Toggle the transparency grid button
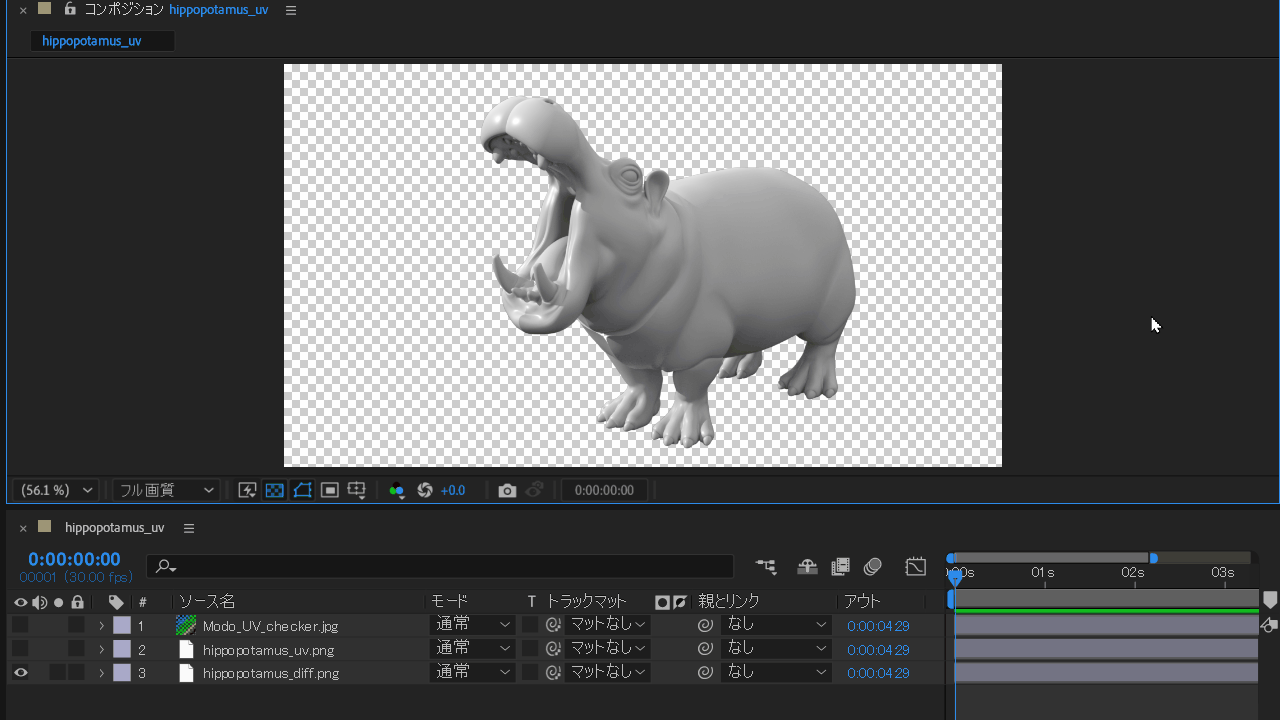1280x720 pixels. [x=275, y=490]
